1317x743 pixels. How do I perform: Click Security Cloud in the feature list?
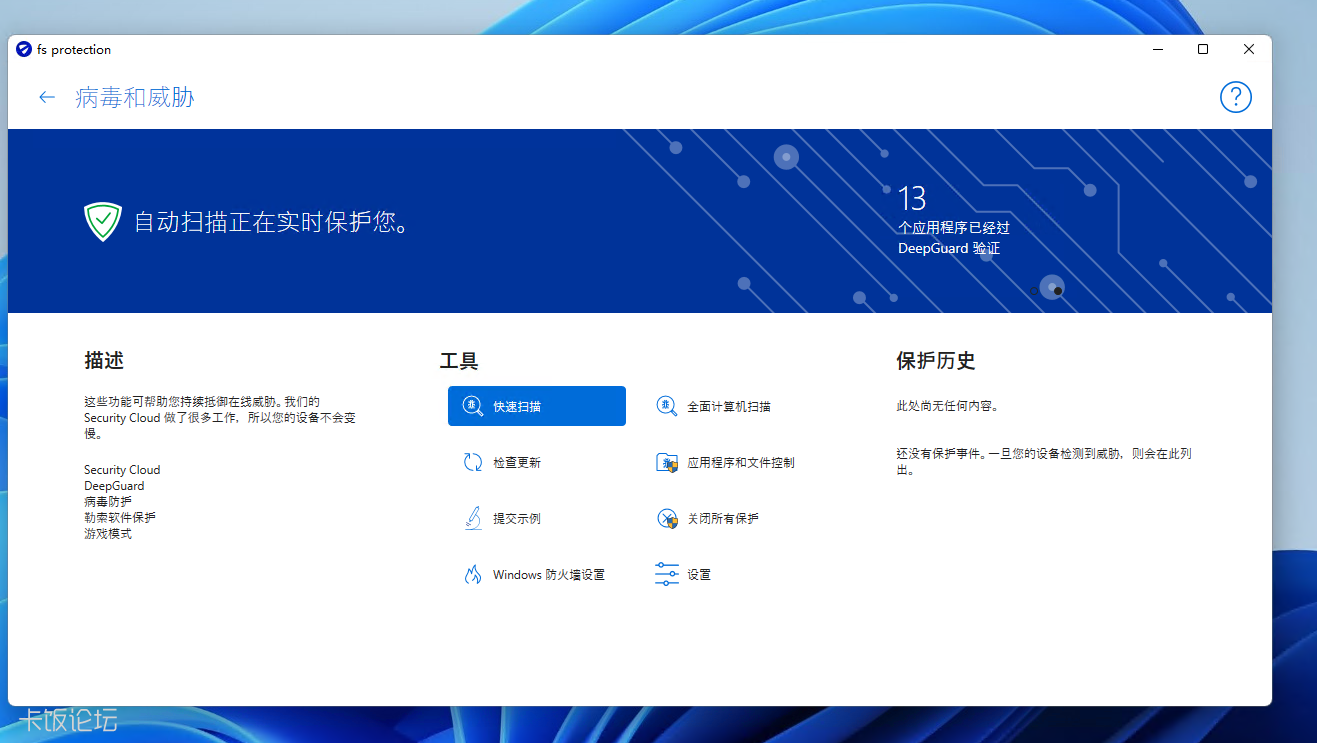[121, 469]
